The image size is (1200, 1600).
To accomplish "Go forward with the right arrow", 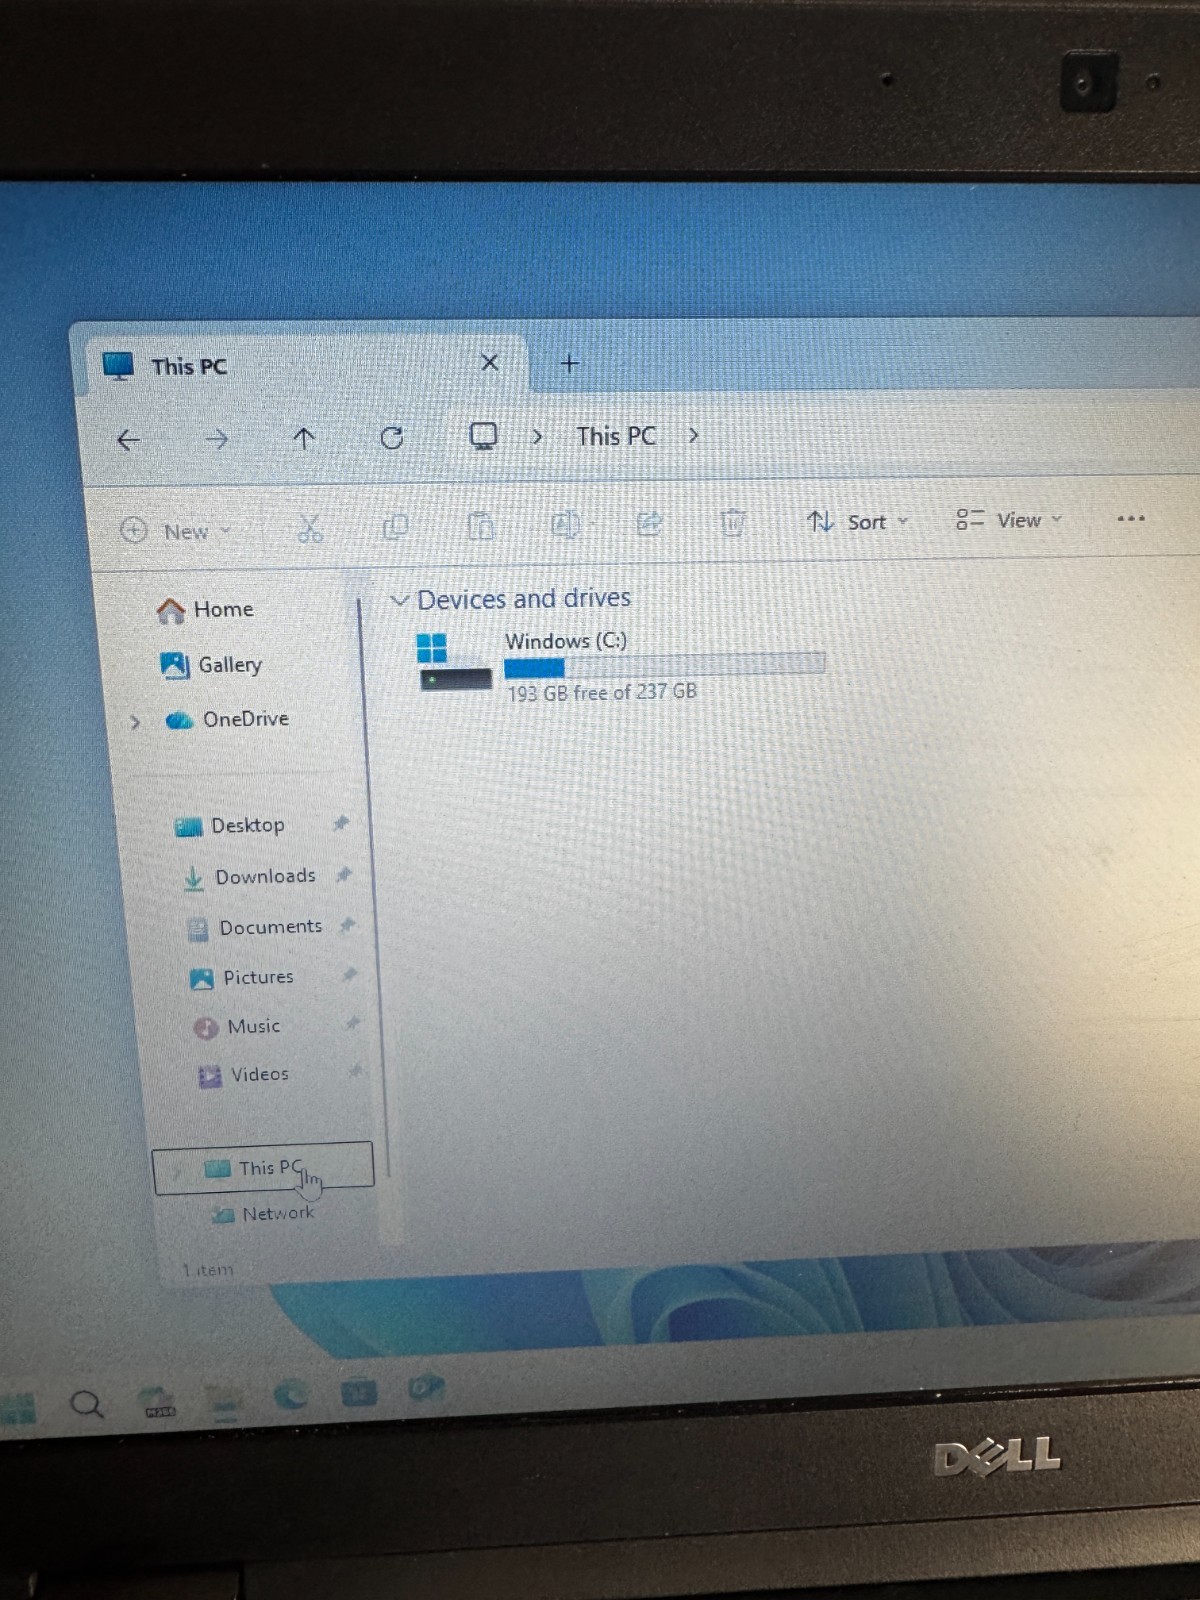I will point(216,438).
